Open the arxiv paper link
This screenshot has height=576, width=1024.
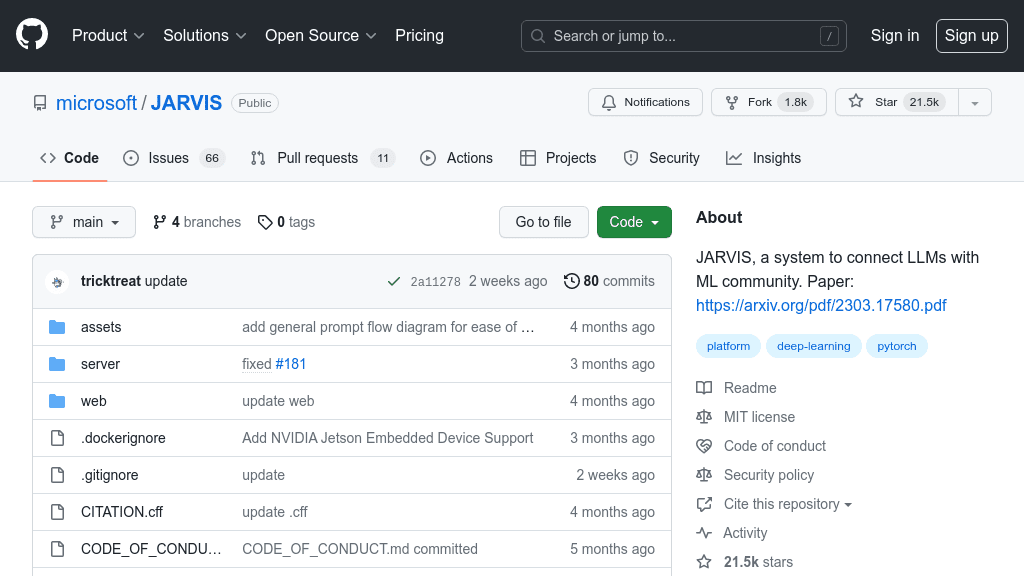[x=821, y=305]
